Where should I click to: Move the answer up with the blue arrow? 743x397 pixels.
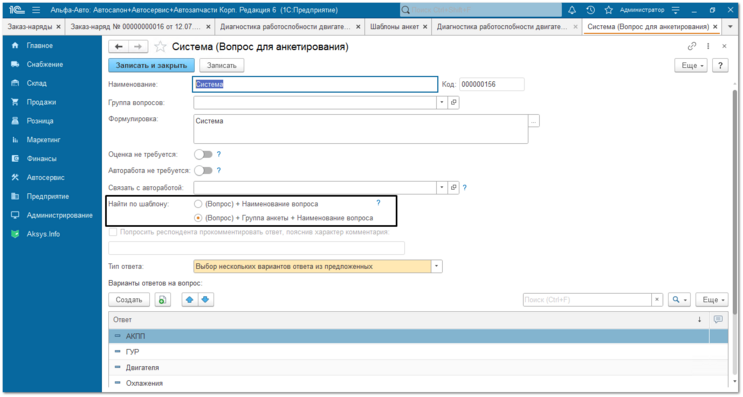pos(190,299)
